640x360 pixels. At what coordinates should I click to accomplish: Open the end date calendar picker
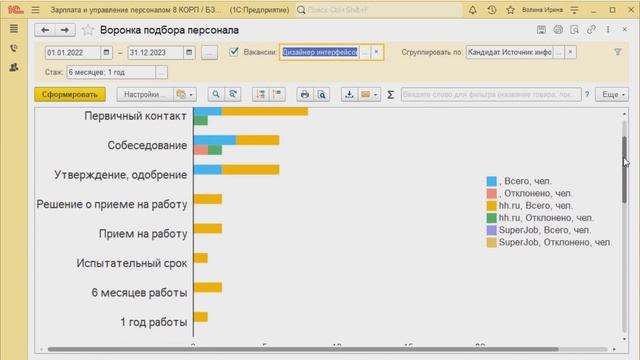[x=189, y=52]
